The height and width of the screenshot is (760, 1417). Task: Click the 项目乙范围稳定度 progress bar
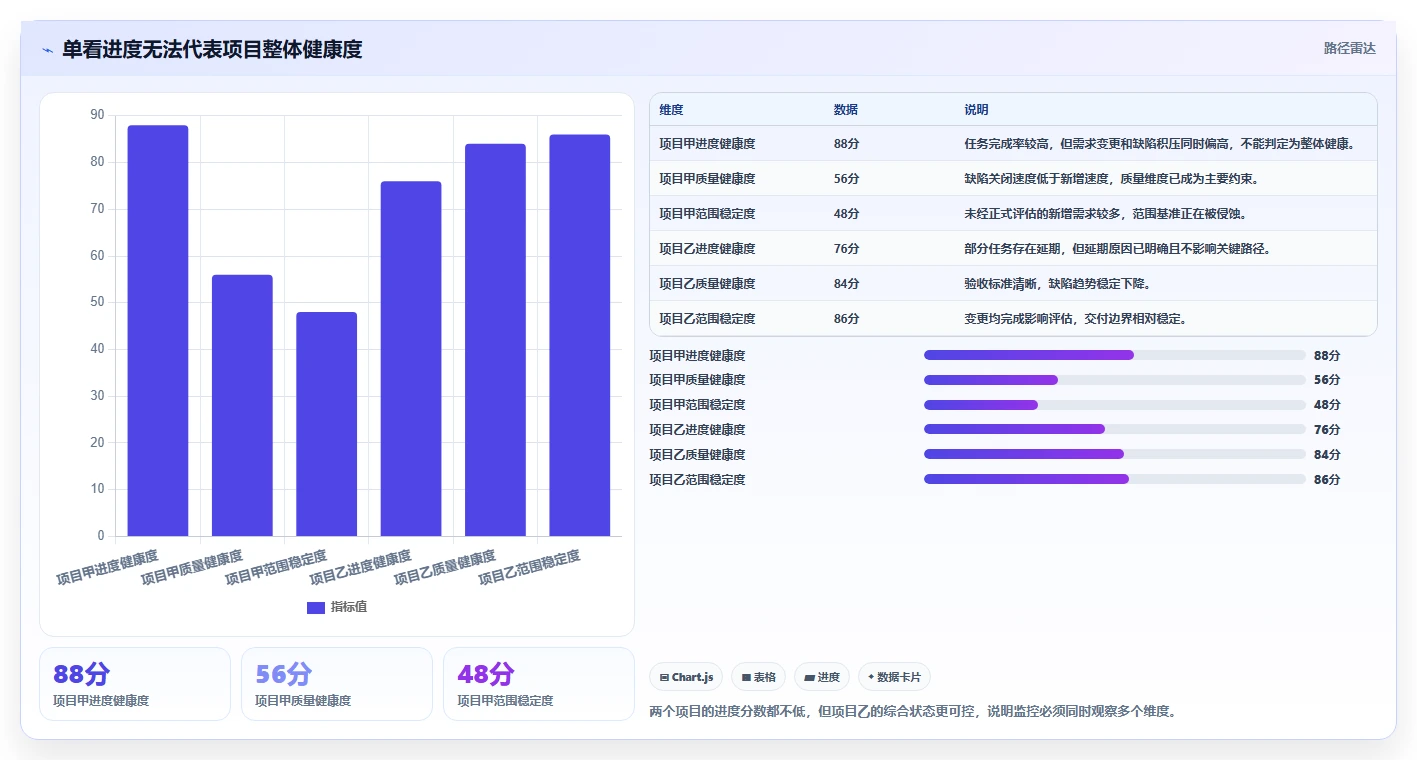point(1115,479)
